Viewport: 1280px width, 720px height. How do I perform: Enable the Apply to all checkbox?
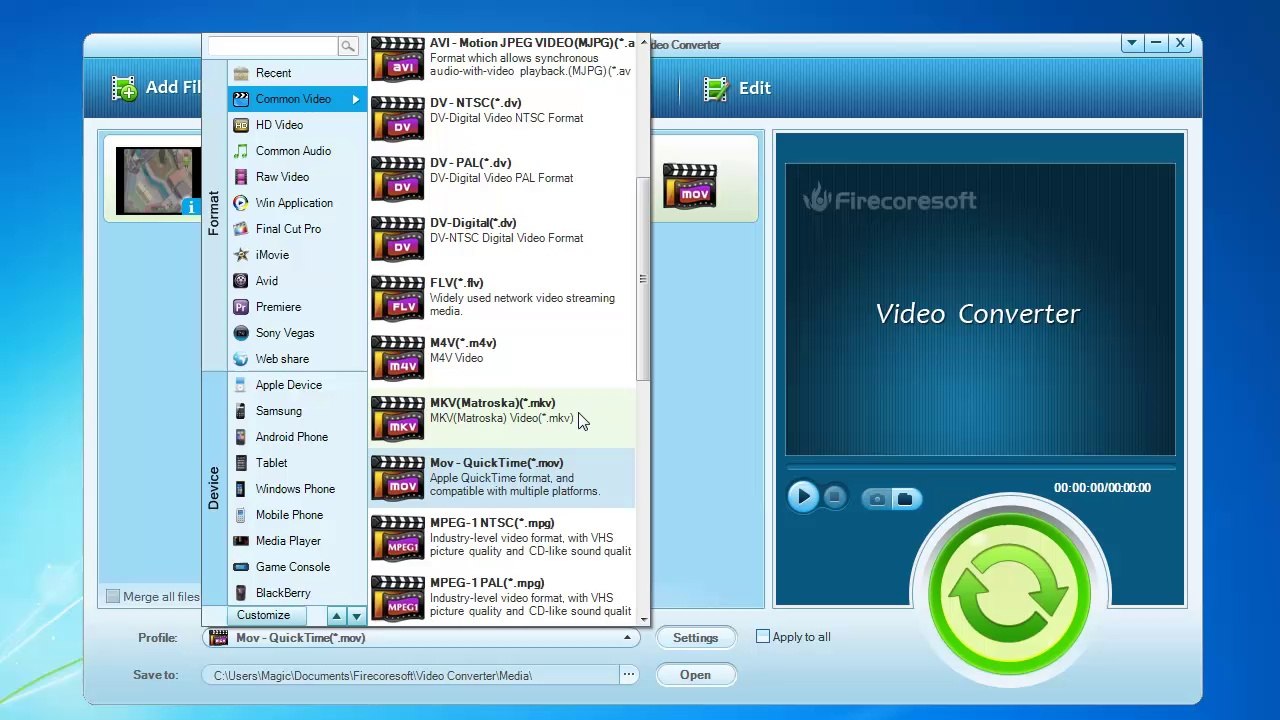(x=763, y=636)
